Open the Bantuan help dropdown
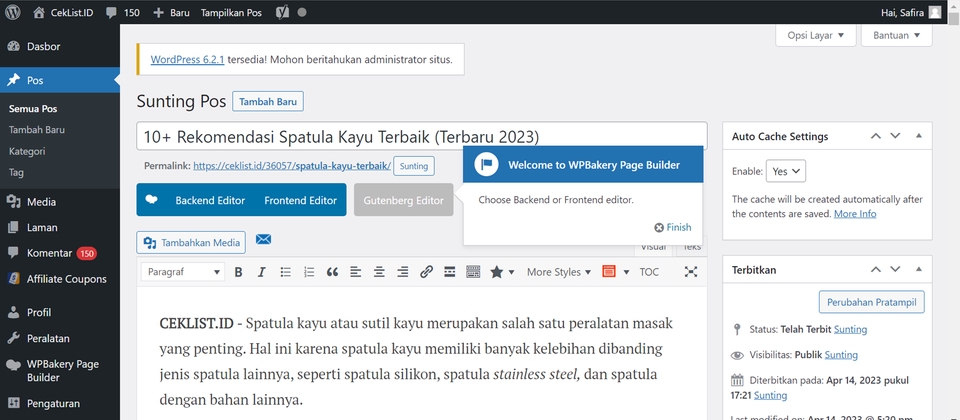This screenshot has width=960, height=420. tap(896, 35)
